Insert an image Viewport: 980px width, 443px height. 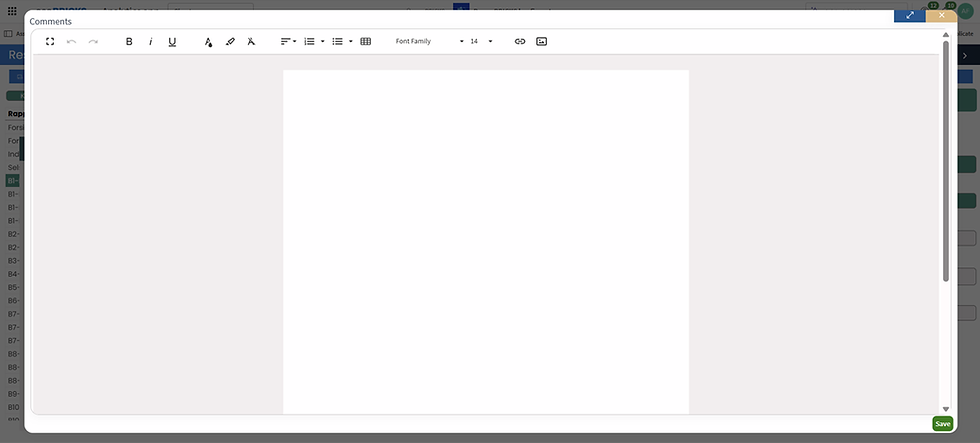click(542, 41)
